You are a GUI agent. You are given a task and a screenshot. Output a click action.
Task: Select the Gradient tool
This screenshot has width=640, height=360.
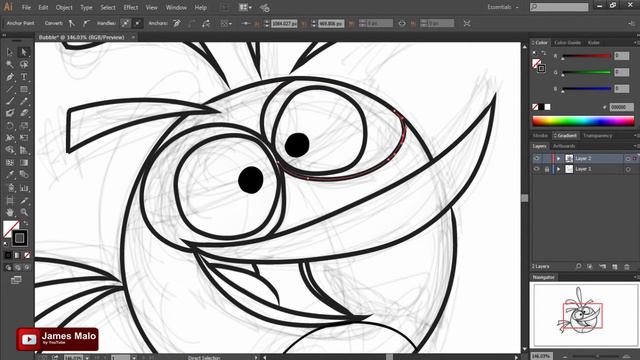pos(24,163)
